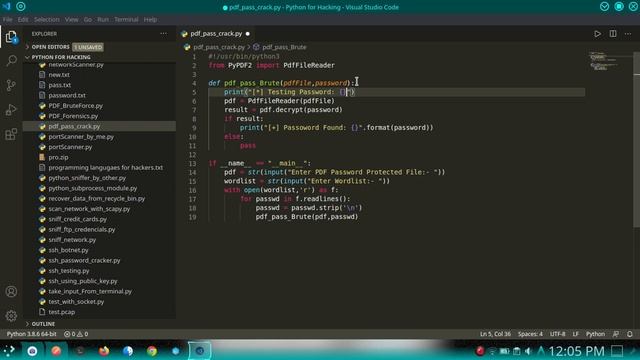
Task: Click pdf_pass_crack.py in the breadcrumb
Action: point(219,47)
